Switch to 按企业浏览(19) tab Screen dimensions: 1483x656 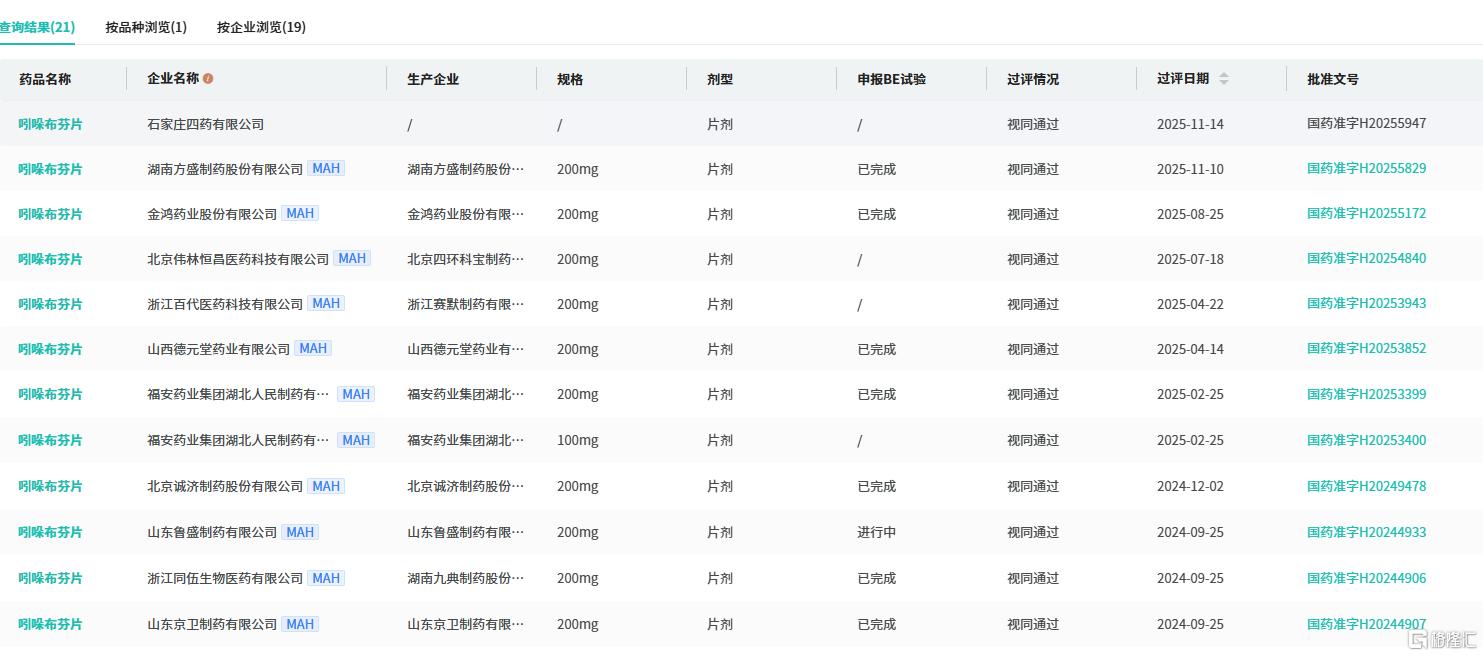[261, 27]
